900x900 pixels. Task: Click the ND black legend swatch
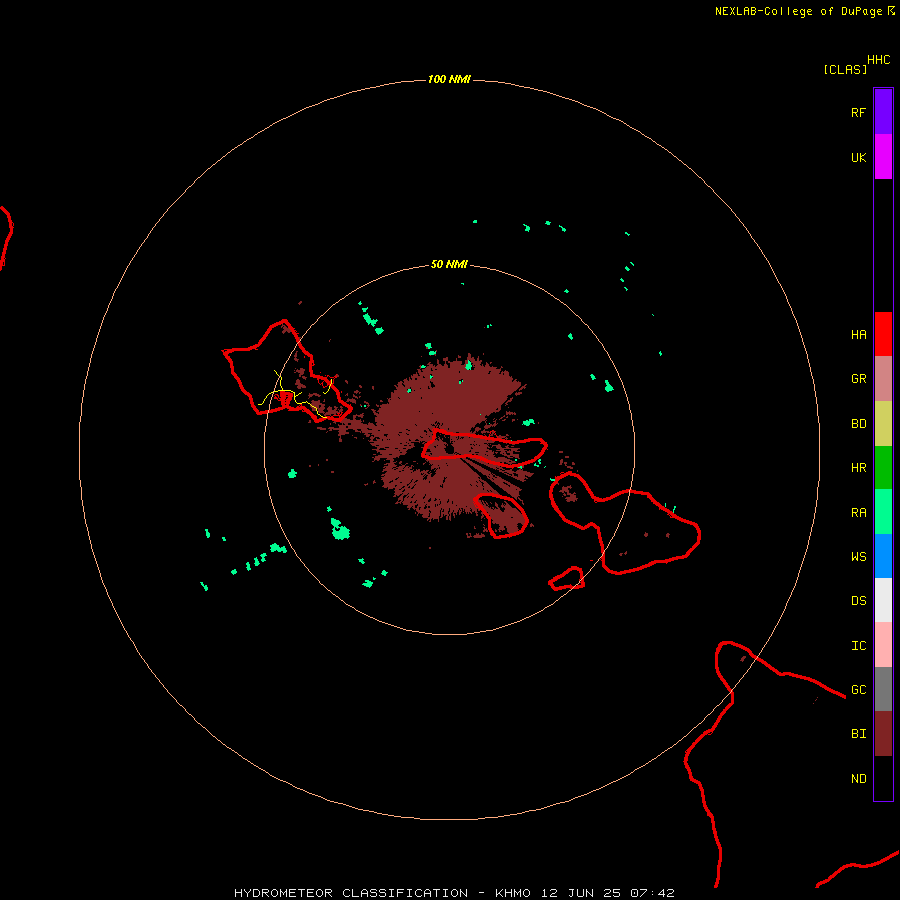click(883, 778)
